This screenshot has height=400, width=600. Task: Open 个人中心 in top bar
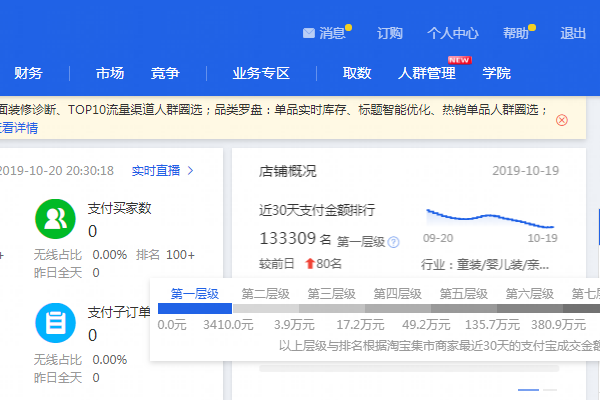(x=453, y=33)
